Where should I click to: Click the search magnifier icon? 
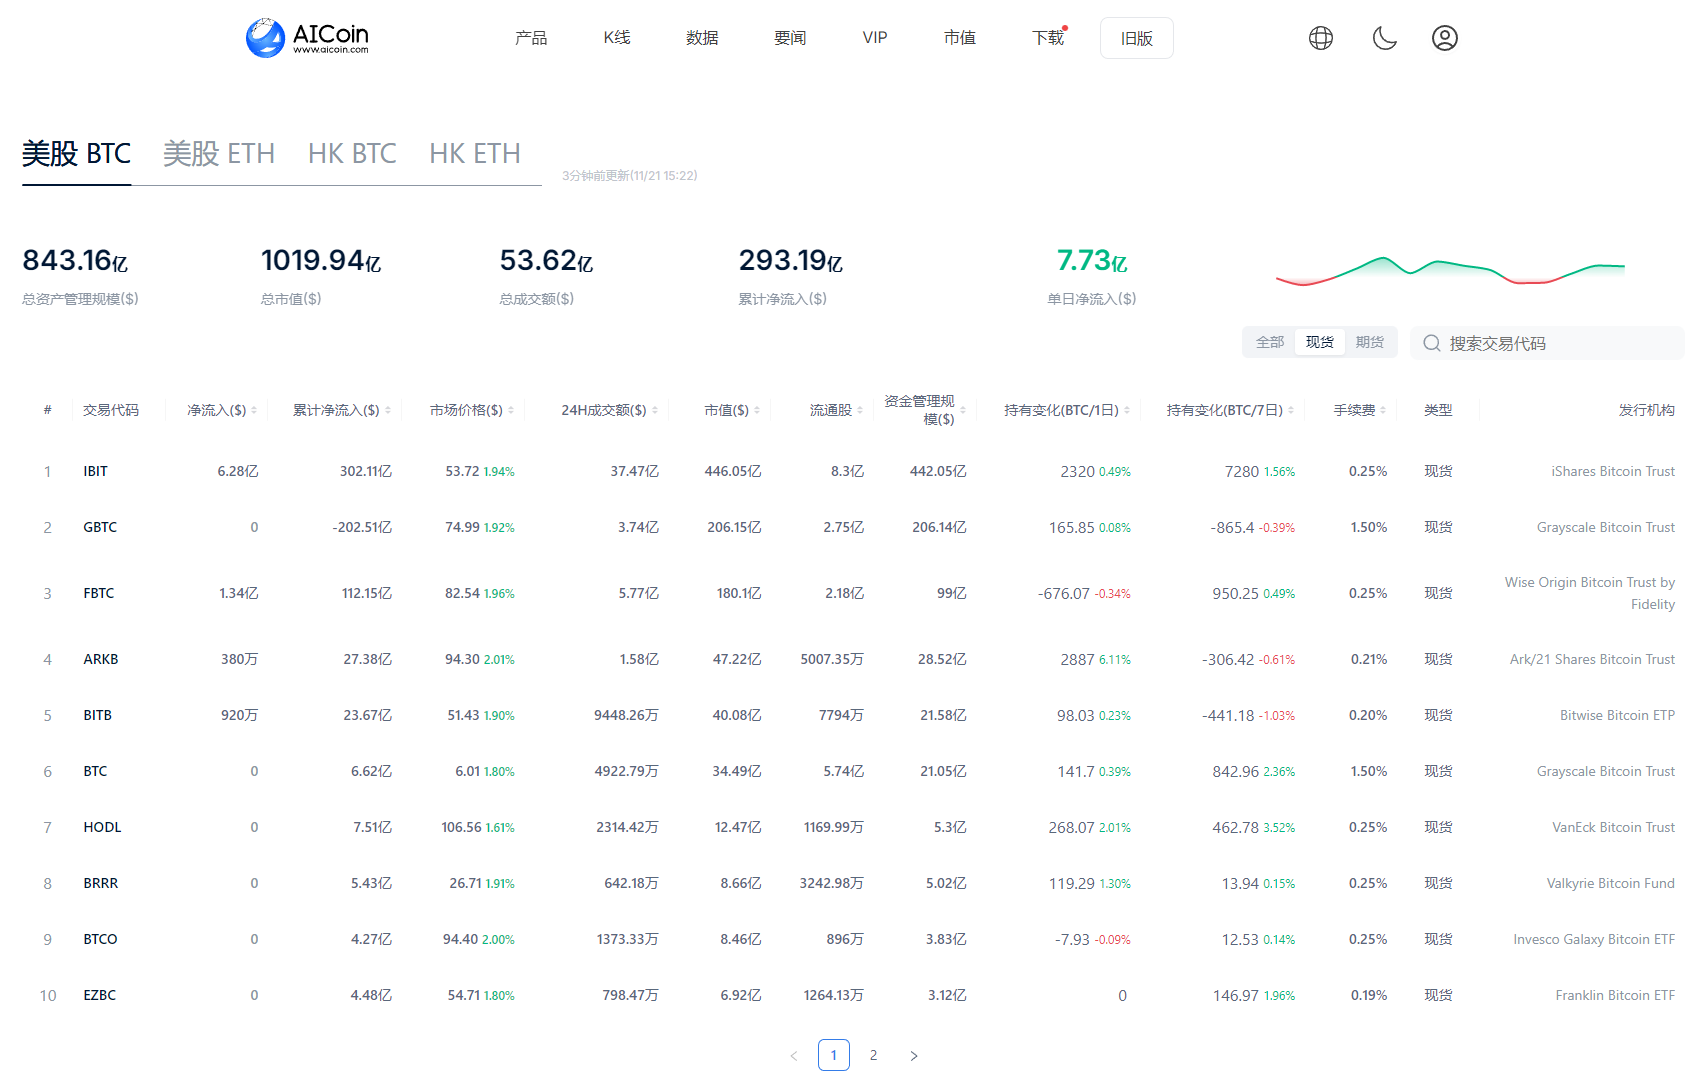tap(1432, 343)
